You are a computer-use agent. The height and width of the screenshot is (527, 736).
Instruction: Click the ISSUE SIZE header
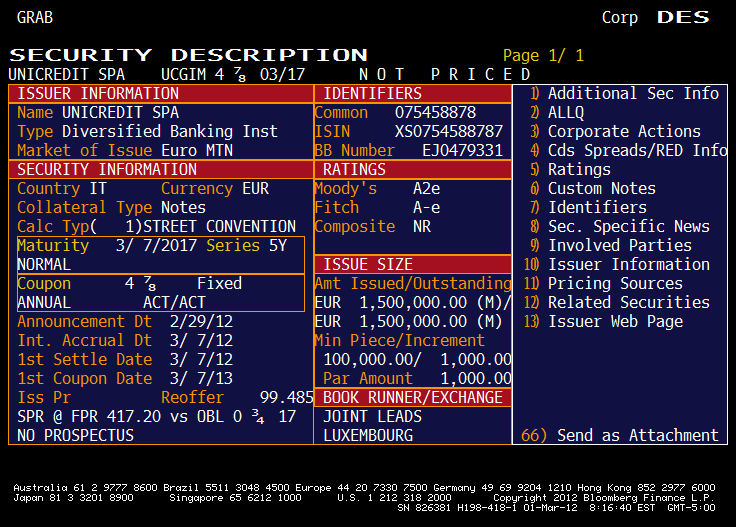point(413,265)
